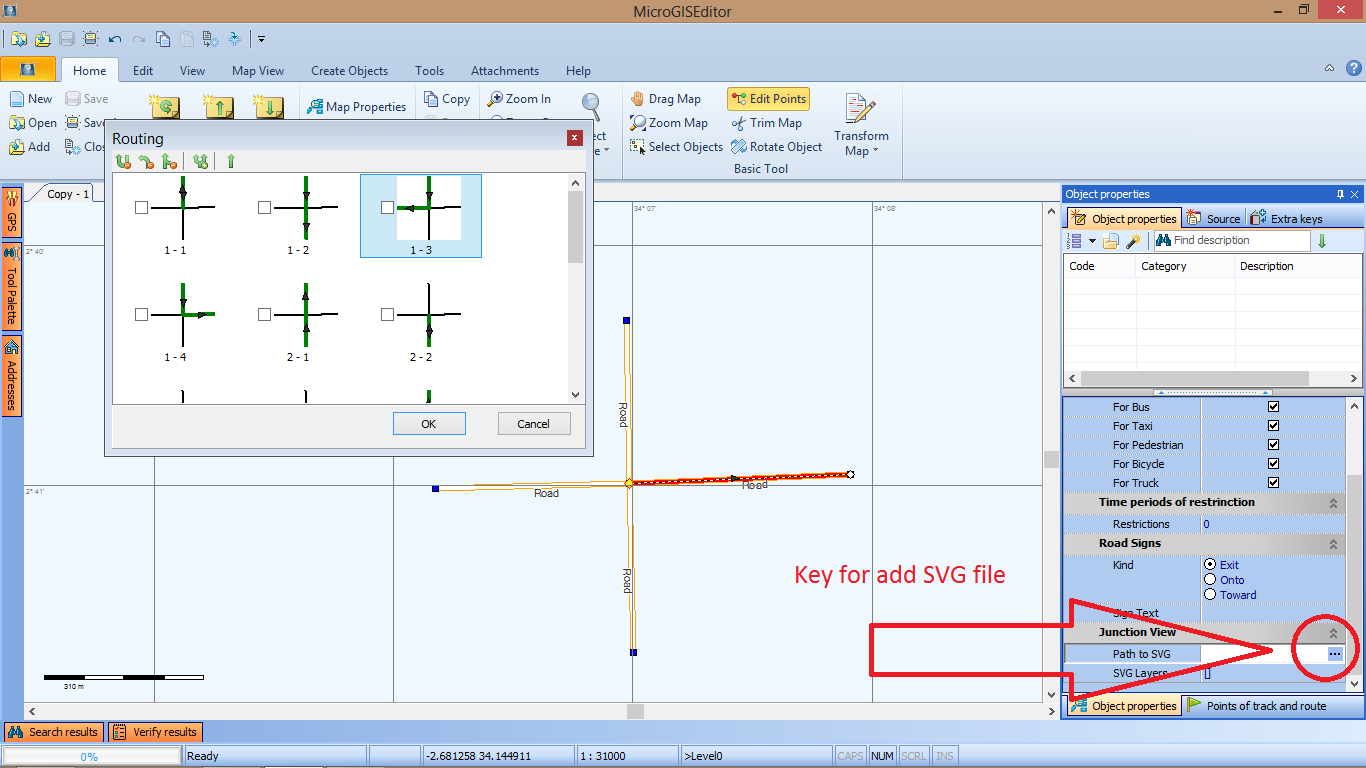Click the Select Objects tool

pos(676,147)
